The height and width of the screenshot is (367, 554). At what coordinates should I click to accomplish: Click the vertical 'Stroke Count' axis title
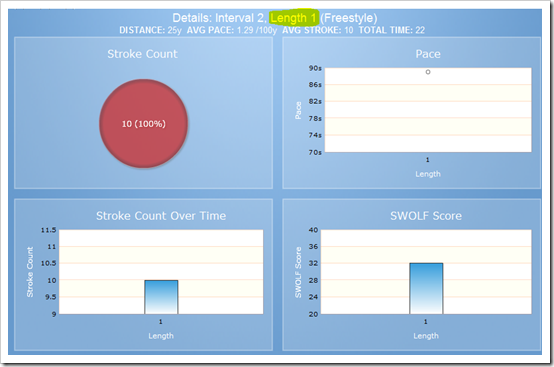(x=30, y=272)
